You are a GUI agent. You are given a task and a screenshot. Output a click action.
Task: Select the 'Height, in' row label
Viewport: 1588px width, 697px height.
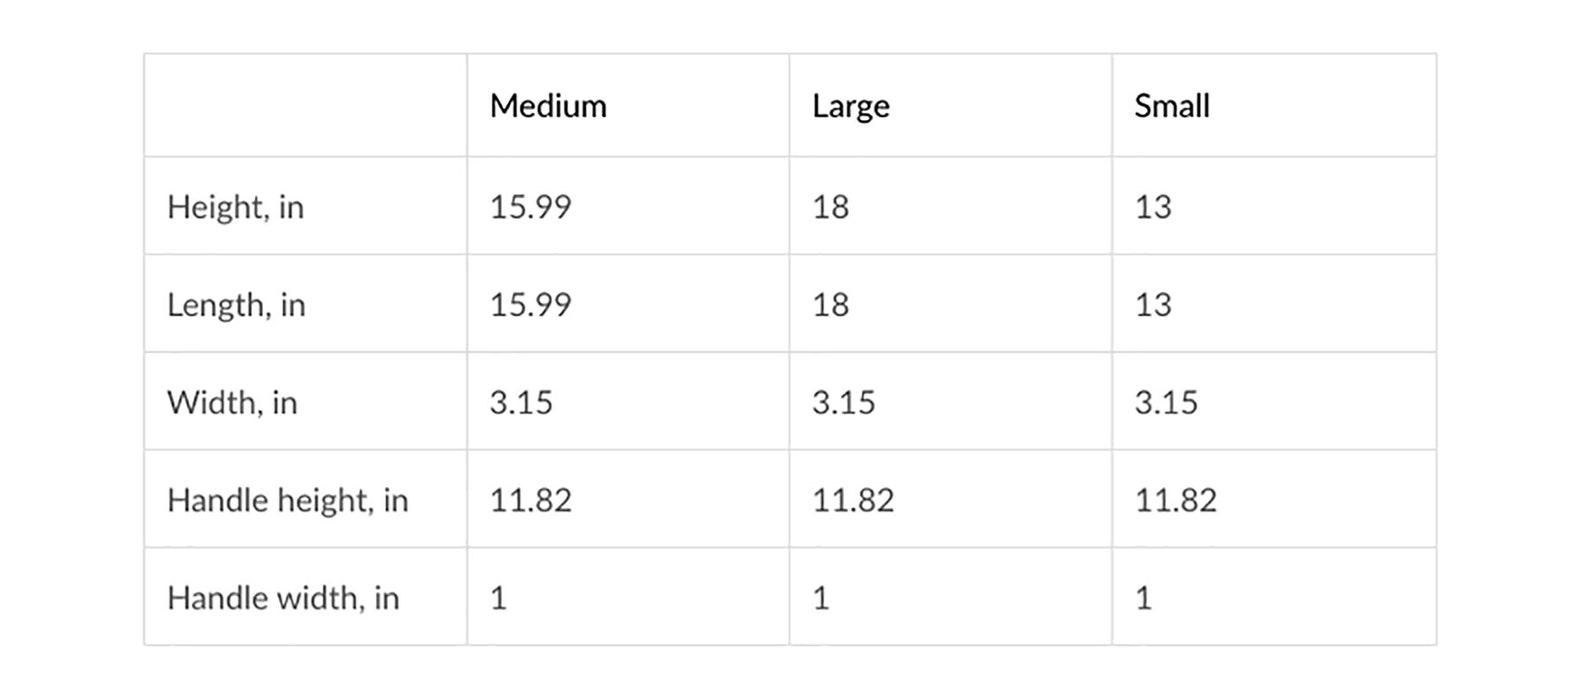tap(235, 207)
